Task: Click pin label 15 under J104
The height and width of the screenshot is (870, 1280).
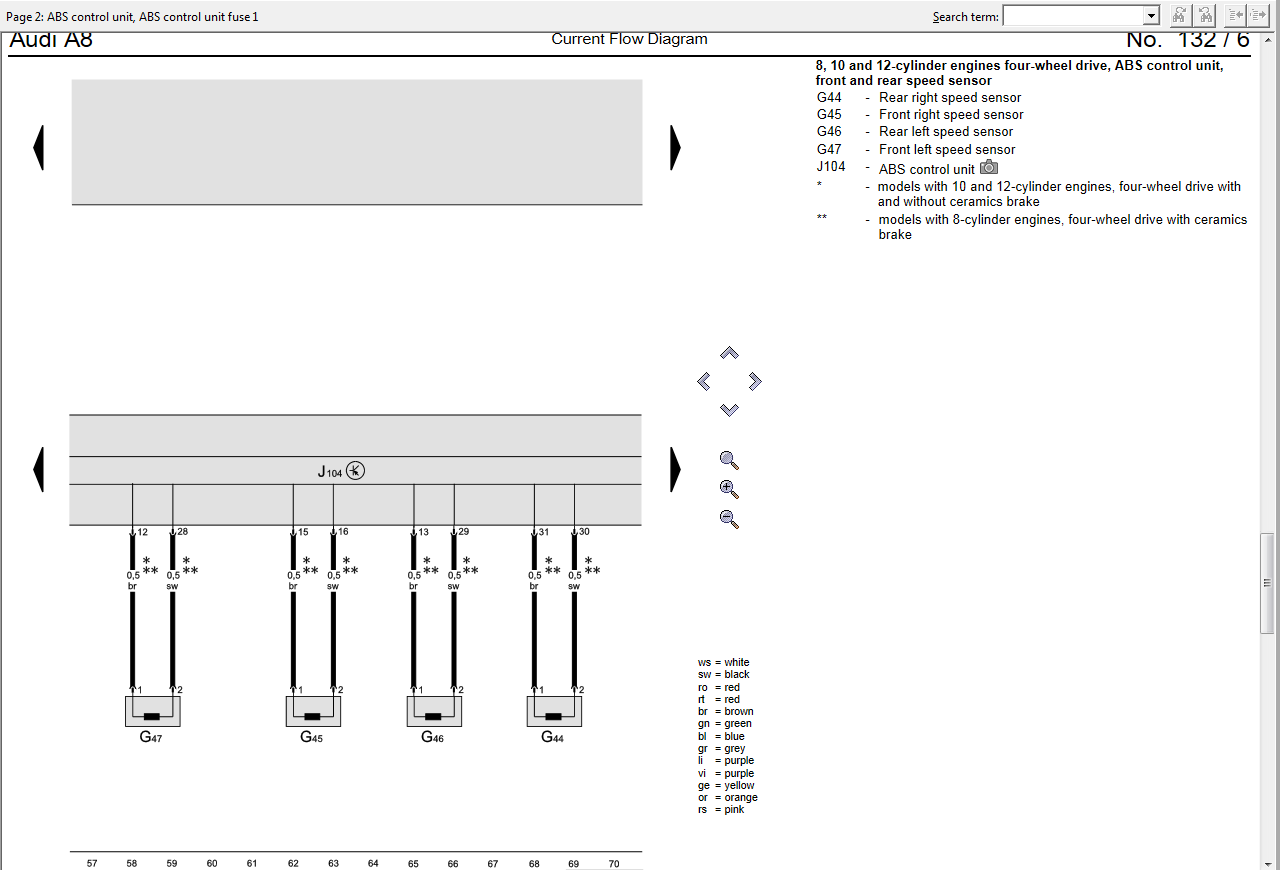Action: [303, 532]
